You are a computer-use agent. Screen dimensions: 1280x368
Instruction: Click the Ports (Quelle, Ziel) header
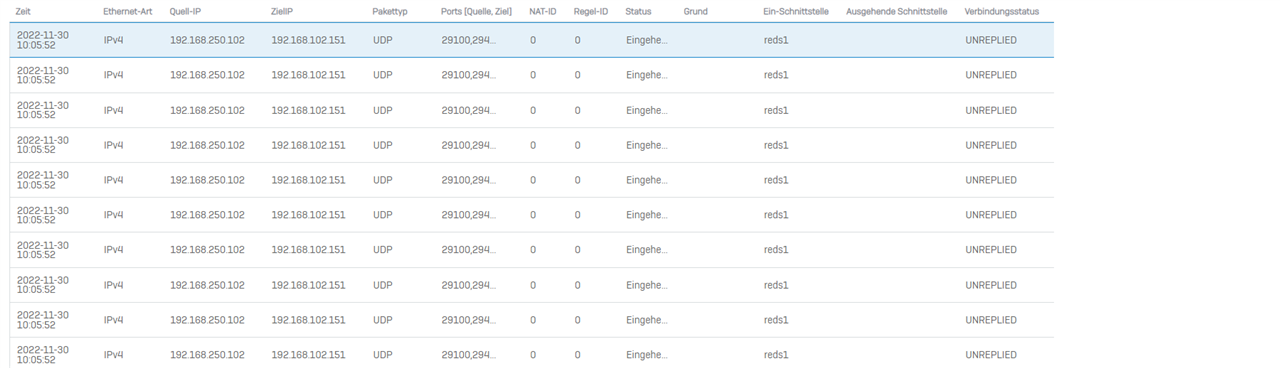[x=476, y=11]
